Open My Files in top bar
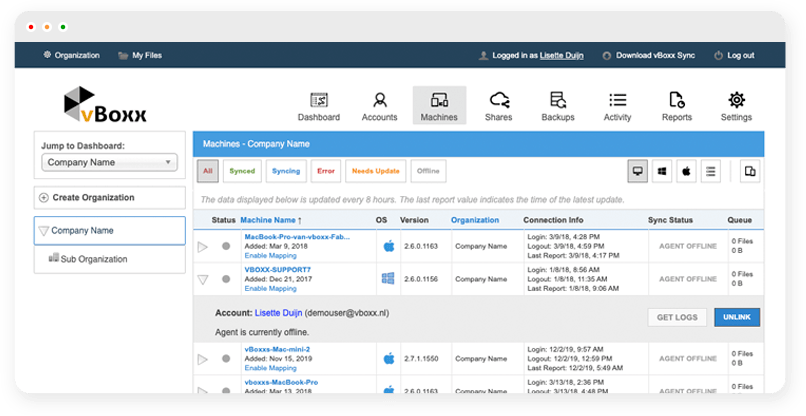Screen dimensions: 806x416 point(139,55)
